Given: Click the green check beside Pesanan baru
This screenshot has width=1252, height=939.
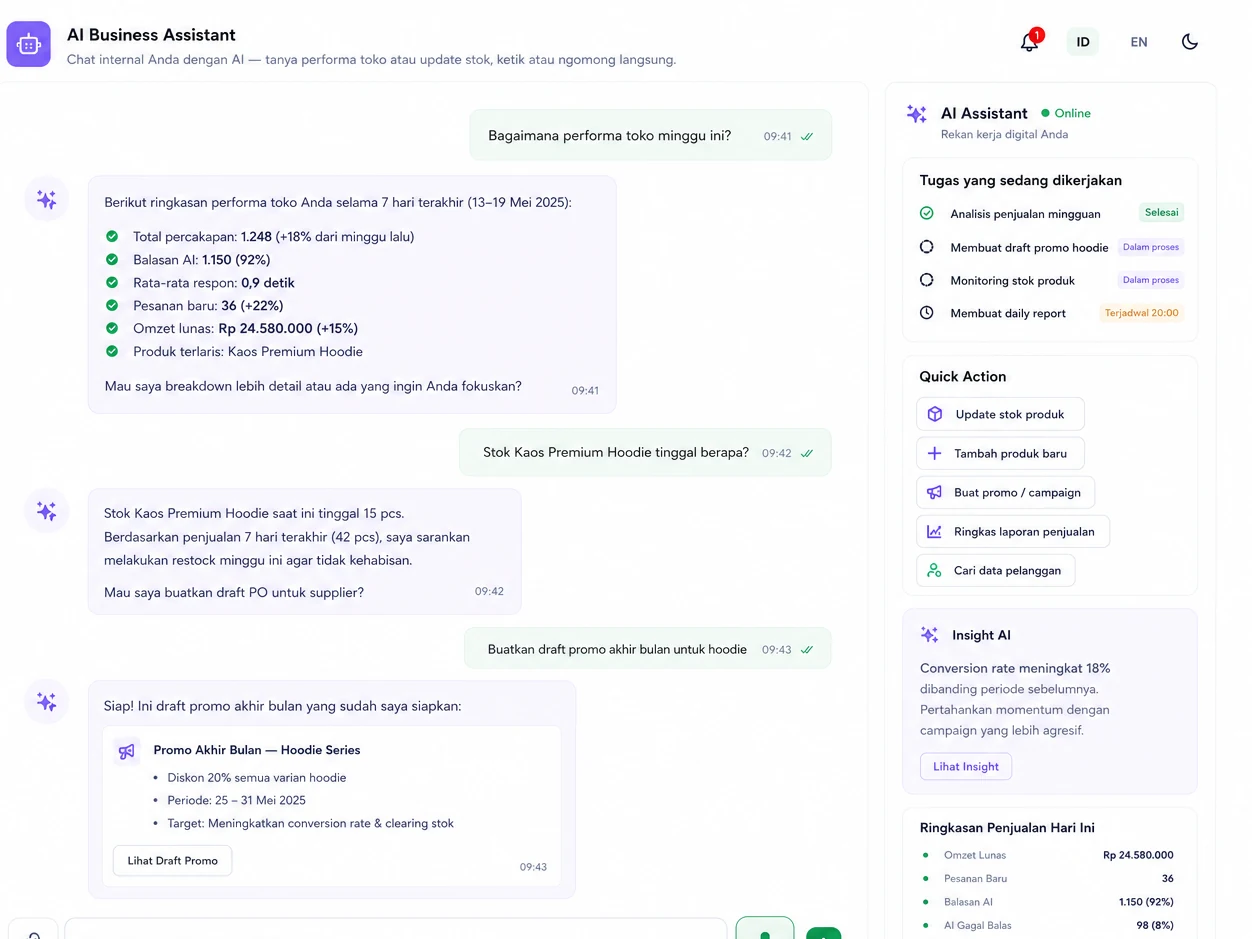Looking at the screenshot, I should click(x=112, y=306).
